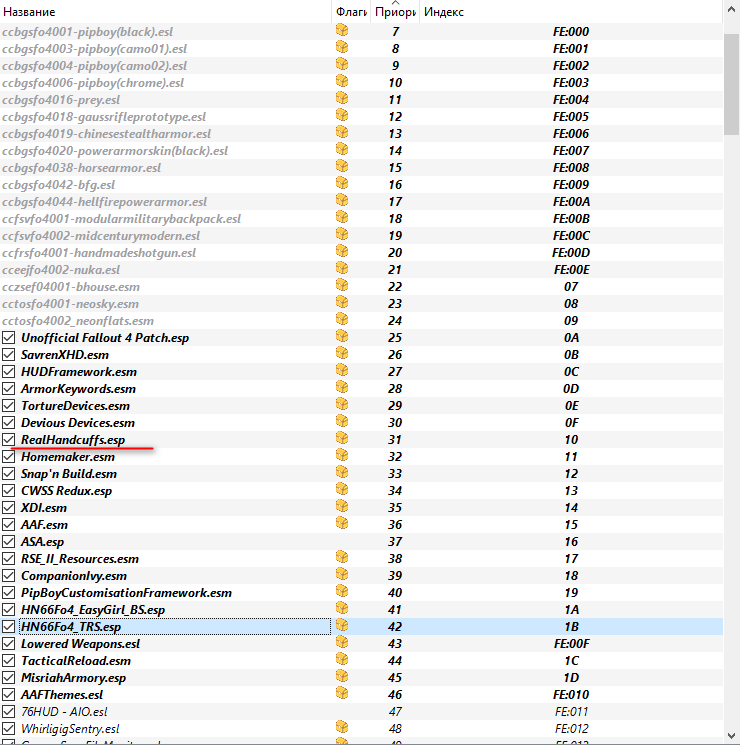
Task: Click flag icon for ccbgsfo4001-pipboy(black).esl
Action: pos(342,31)
